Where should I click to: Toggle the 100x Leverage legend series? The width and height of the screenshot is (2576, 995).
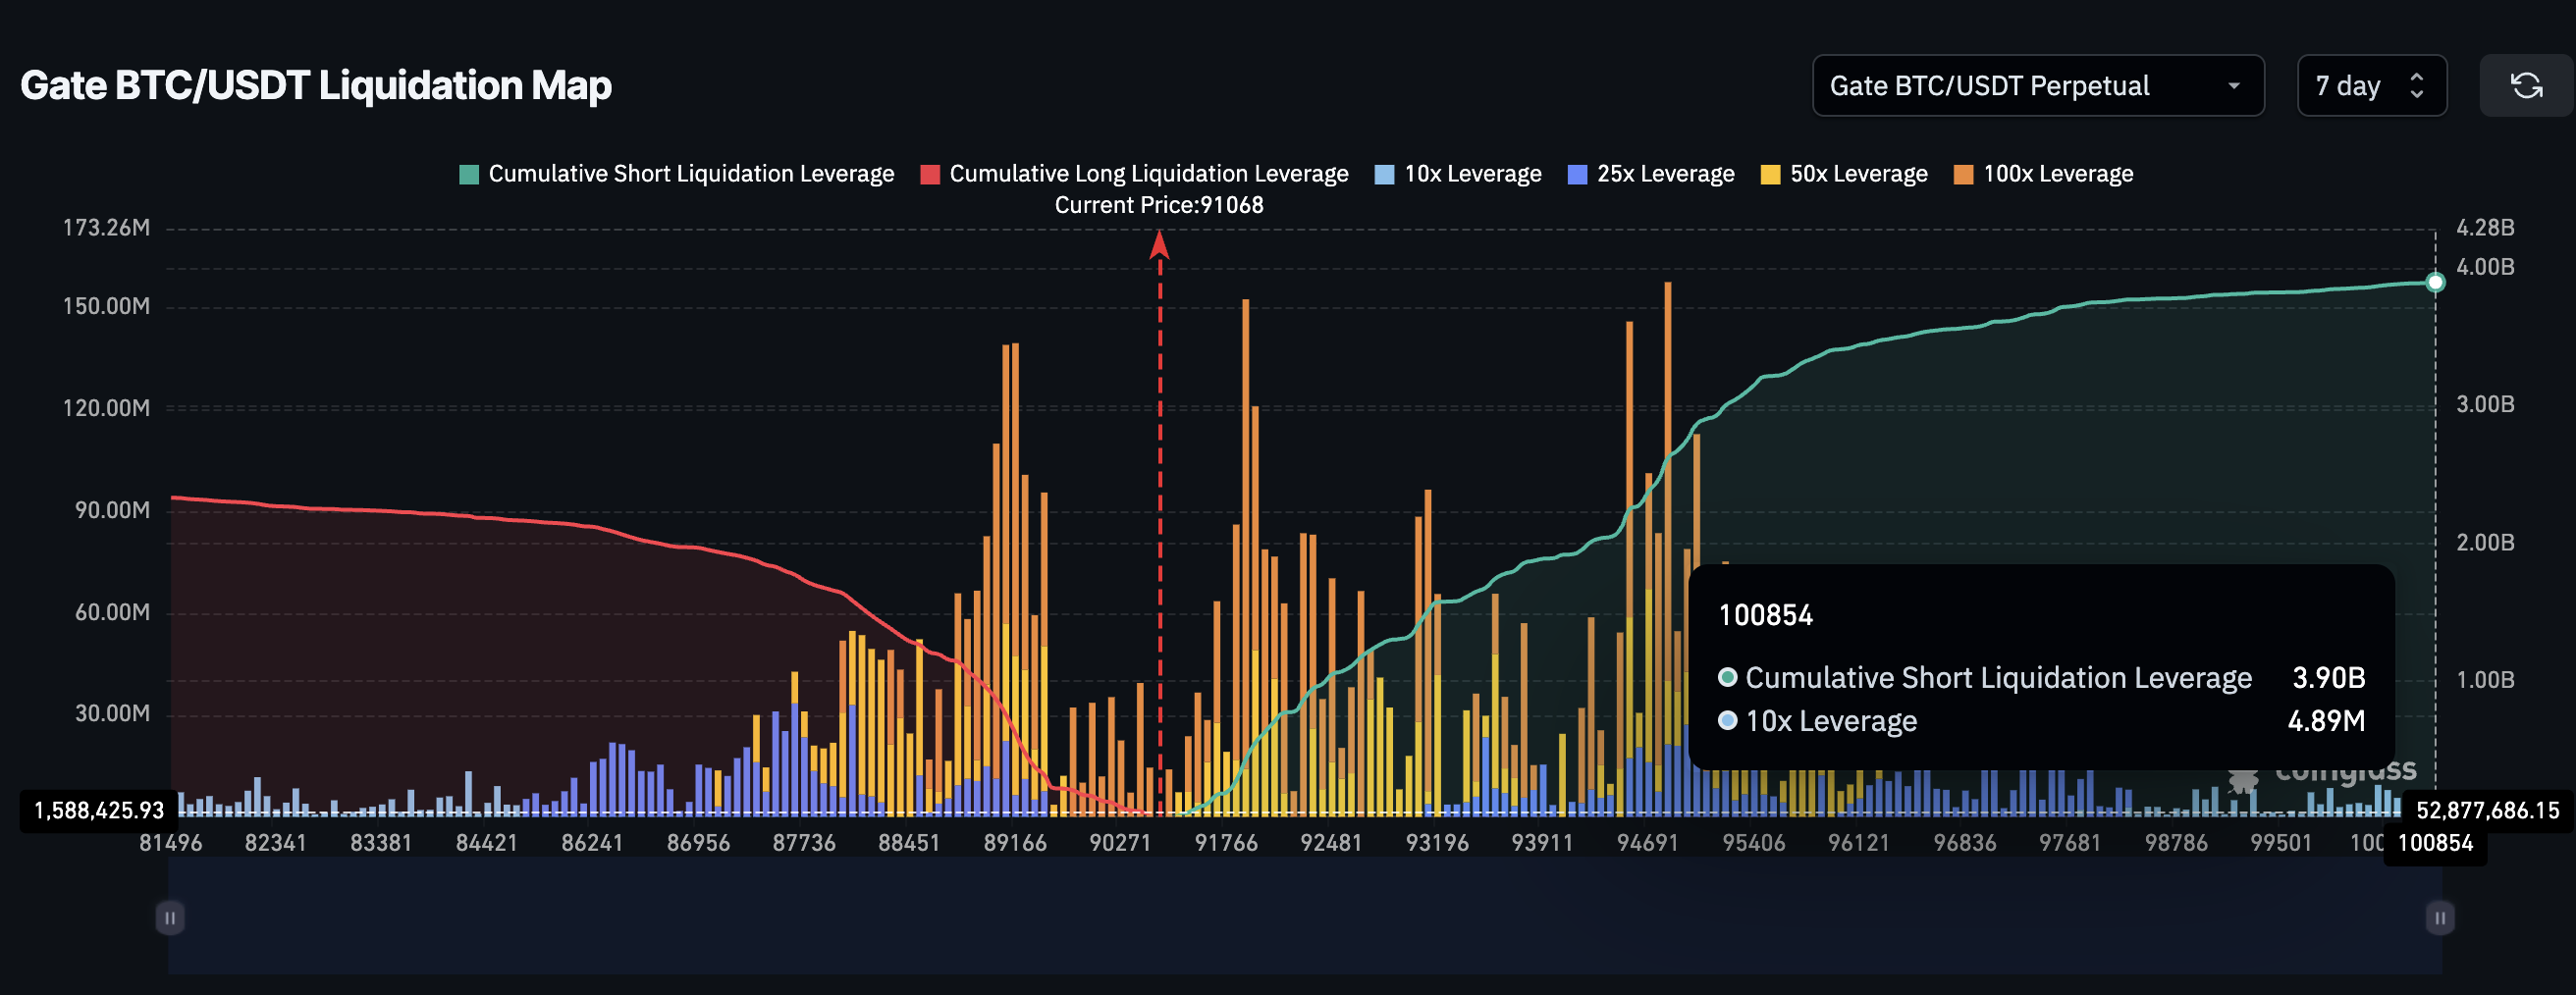(x=2043, y=174)
